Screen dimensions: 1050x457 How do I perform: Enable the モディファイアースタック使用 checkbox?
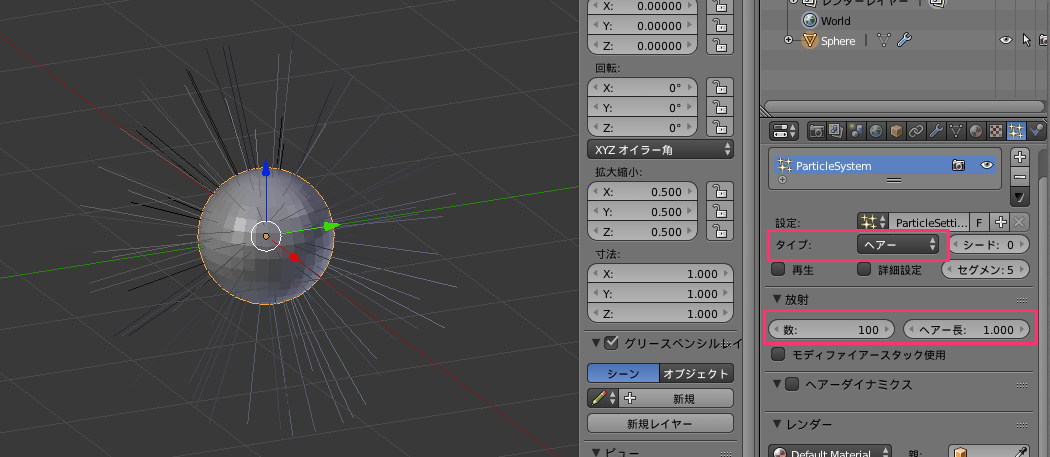[x=779, y=354]
